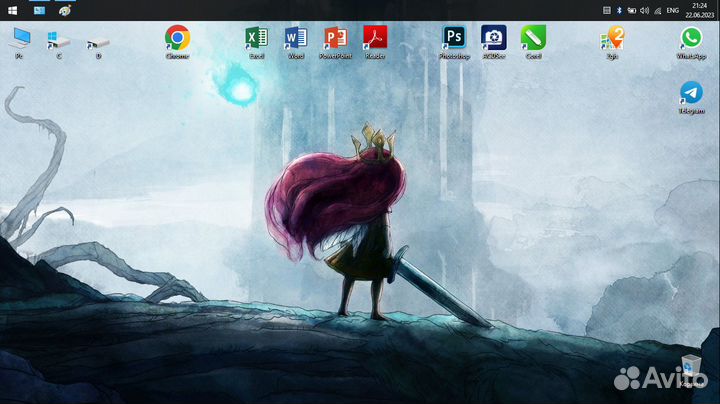This screenshot has width=720, height=404.
Task: Click the grid-shaped tray icon
Action: [x=607, y=10]
